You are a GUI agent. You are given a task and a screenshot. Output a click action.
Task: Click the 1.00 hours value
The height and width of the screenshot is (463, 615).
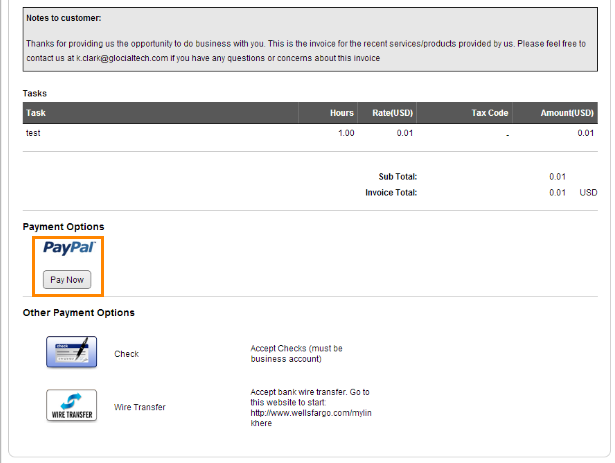346,133
